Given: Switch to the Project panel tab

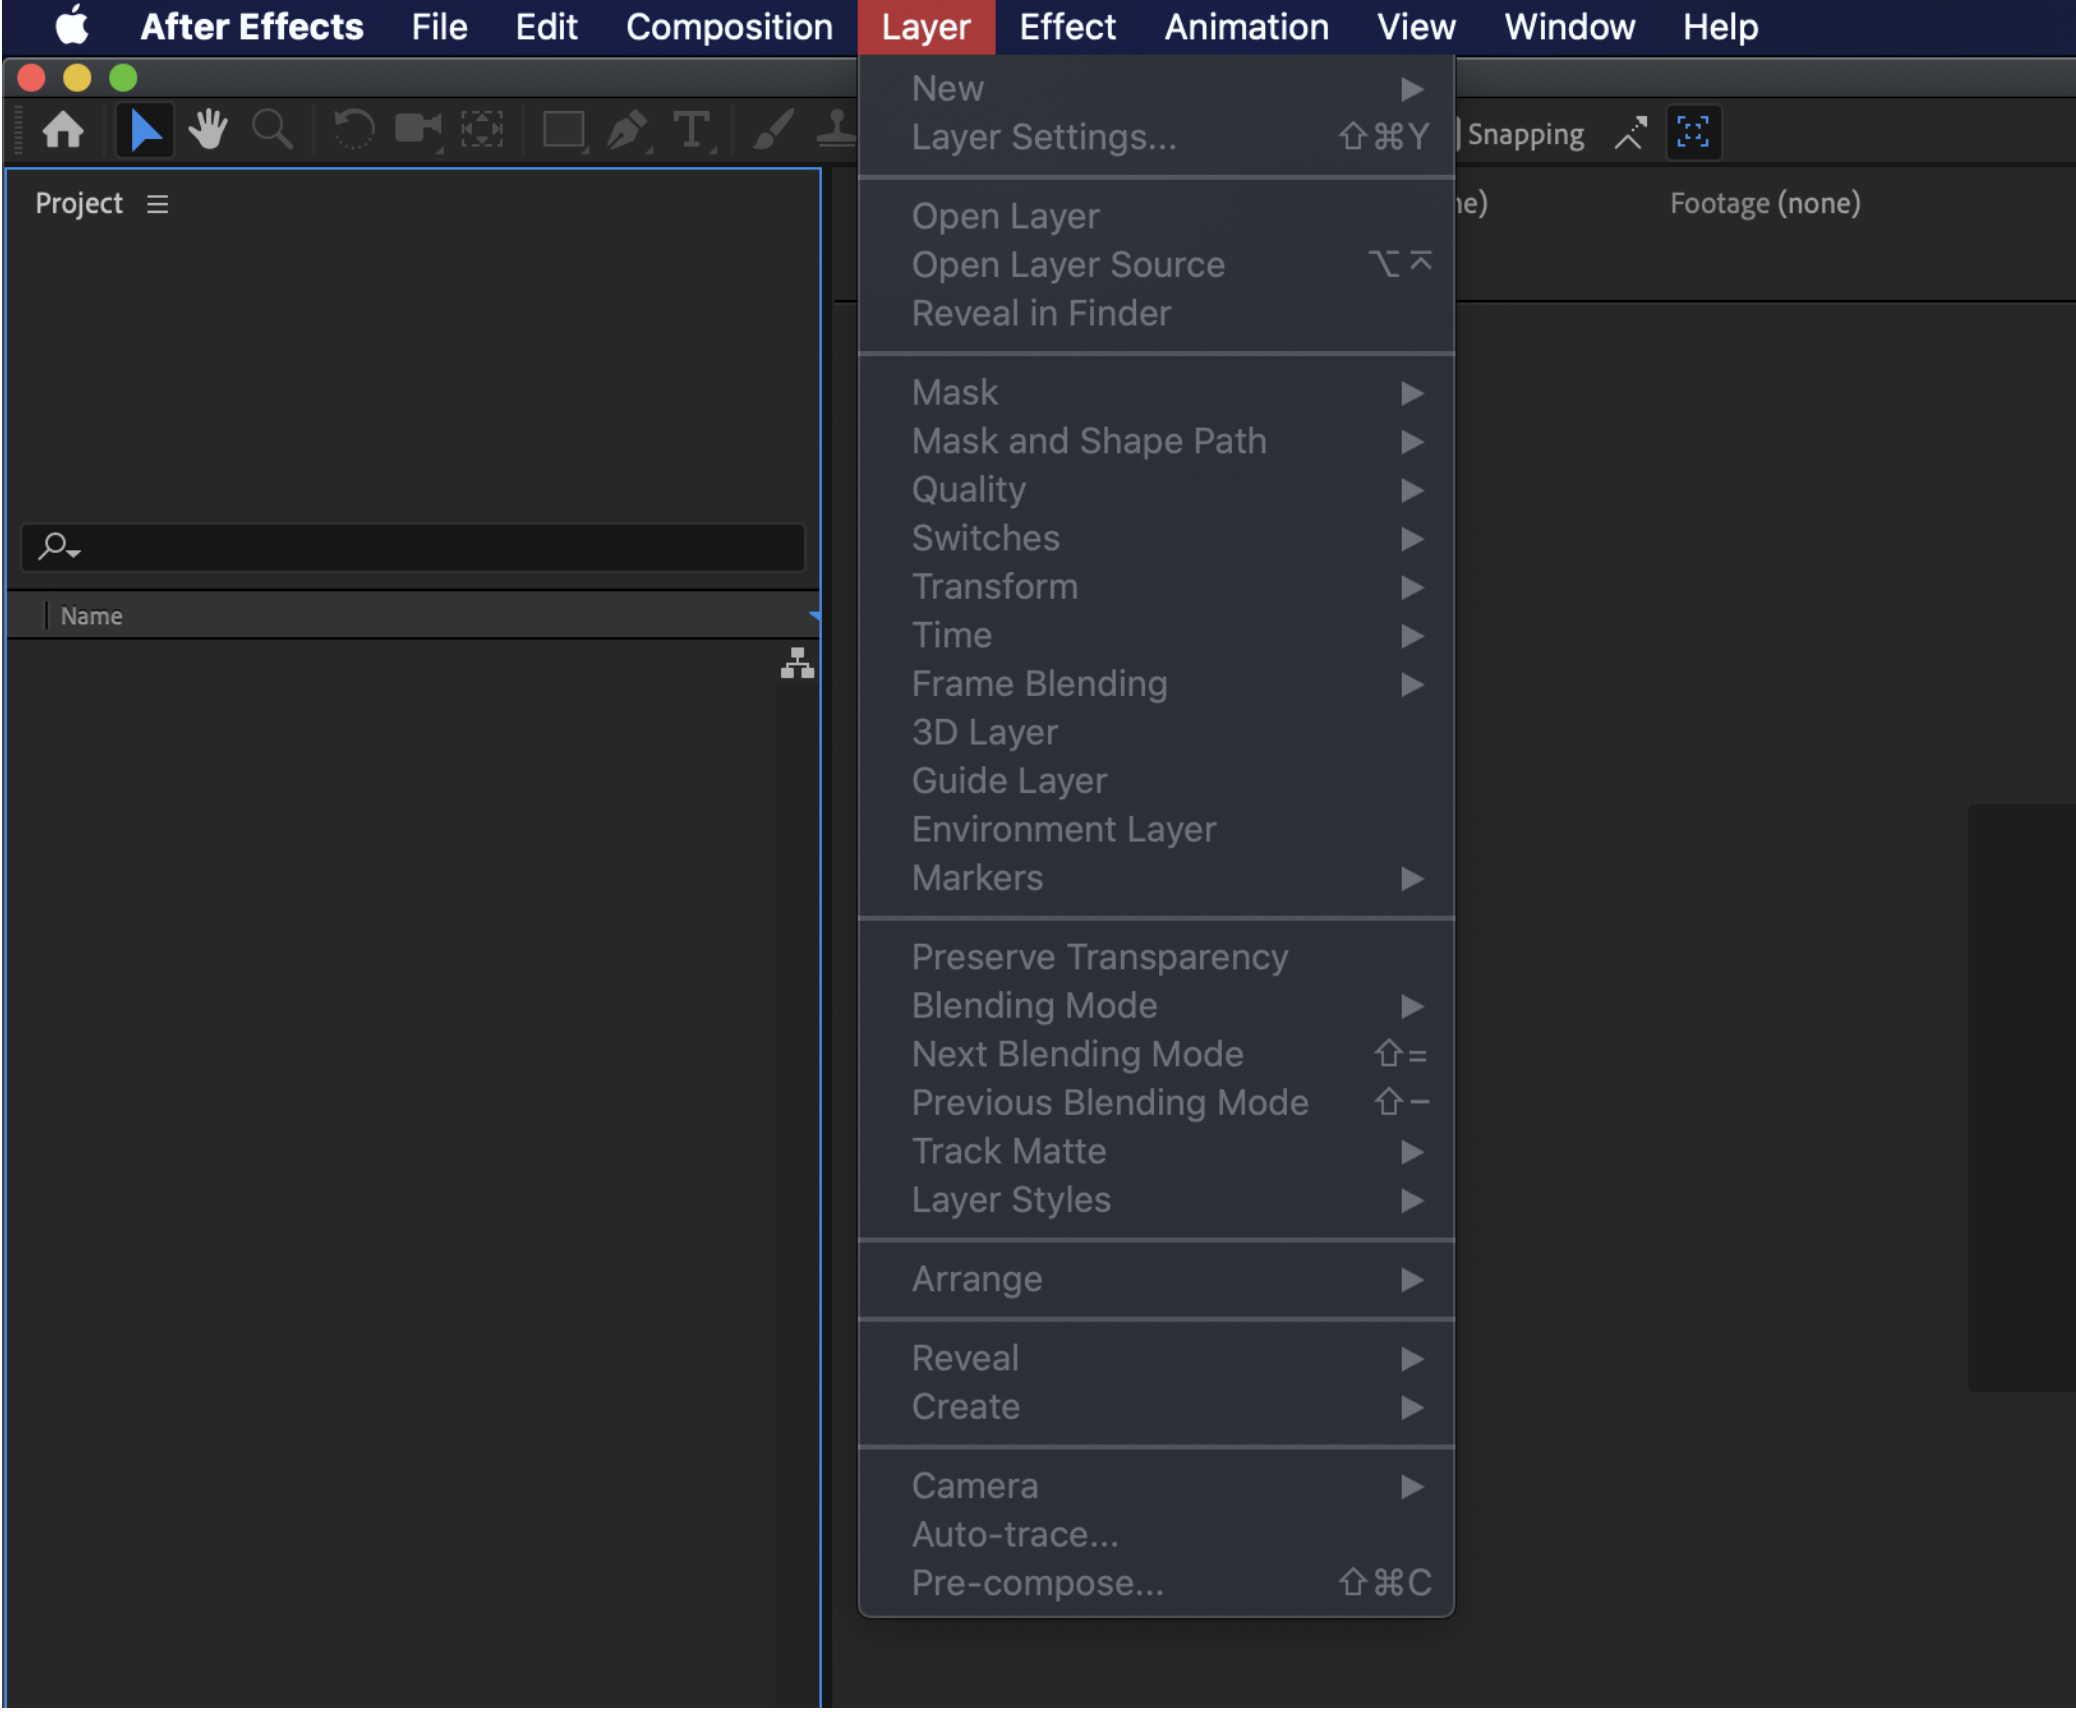Looking at the screenshot, I should point(79,203).
